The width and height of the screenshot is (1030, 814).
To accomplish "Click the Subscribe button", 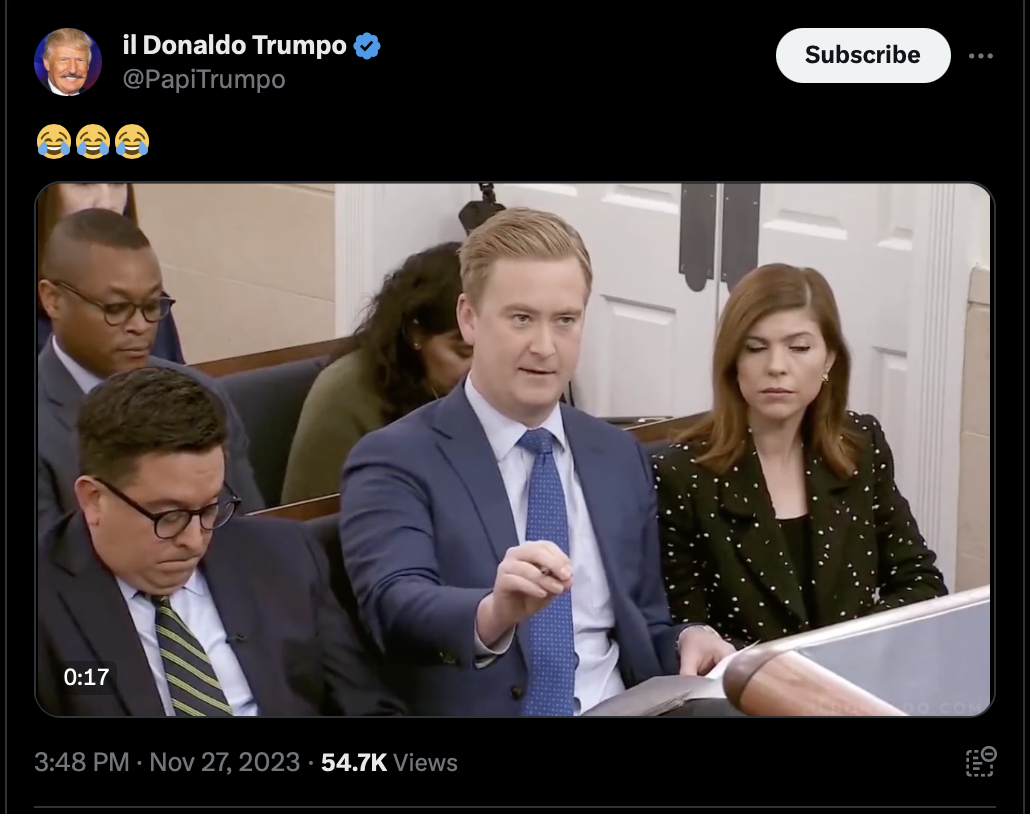I will coord(863,55).
